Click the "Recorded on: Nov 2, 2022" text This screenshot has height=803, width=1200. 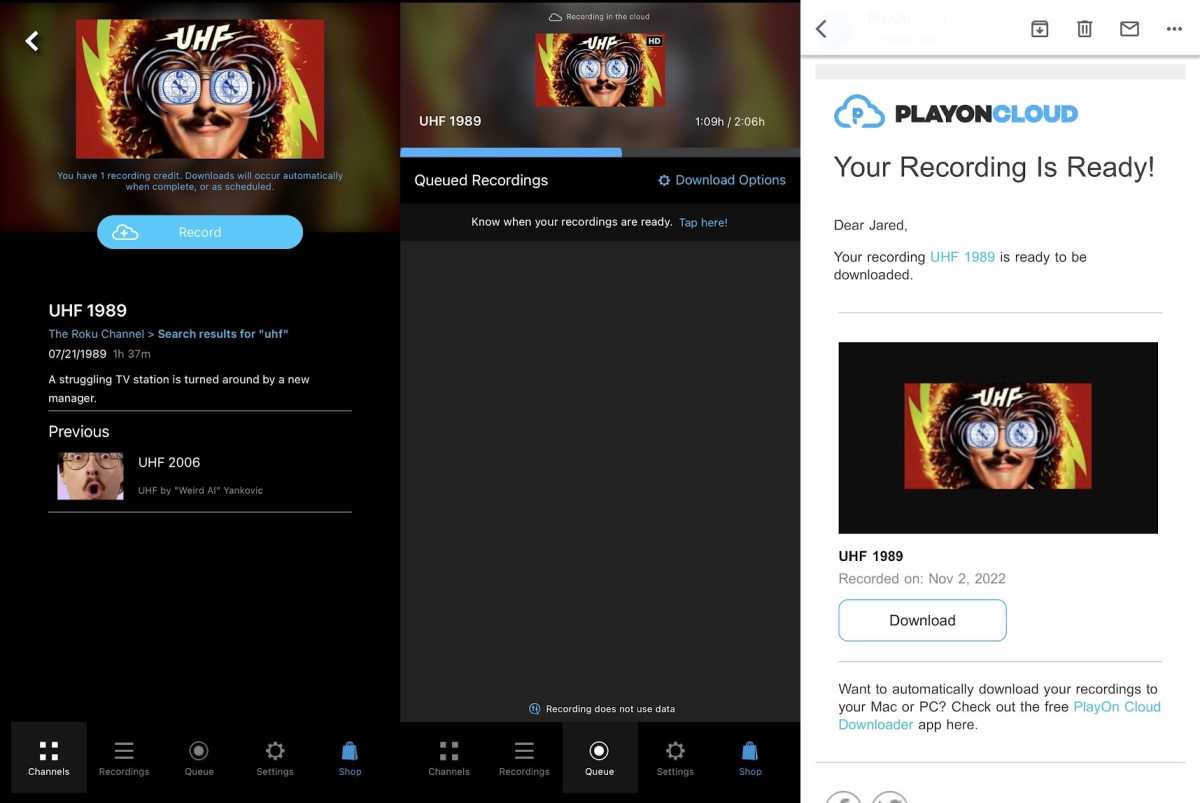(922, 578)
